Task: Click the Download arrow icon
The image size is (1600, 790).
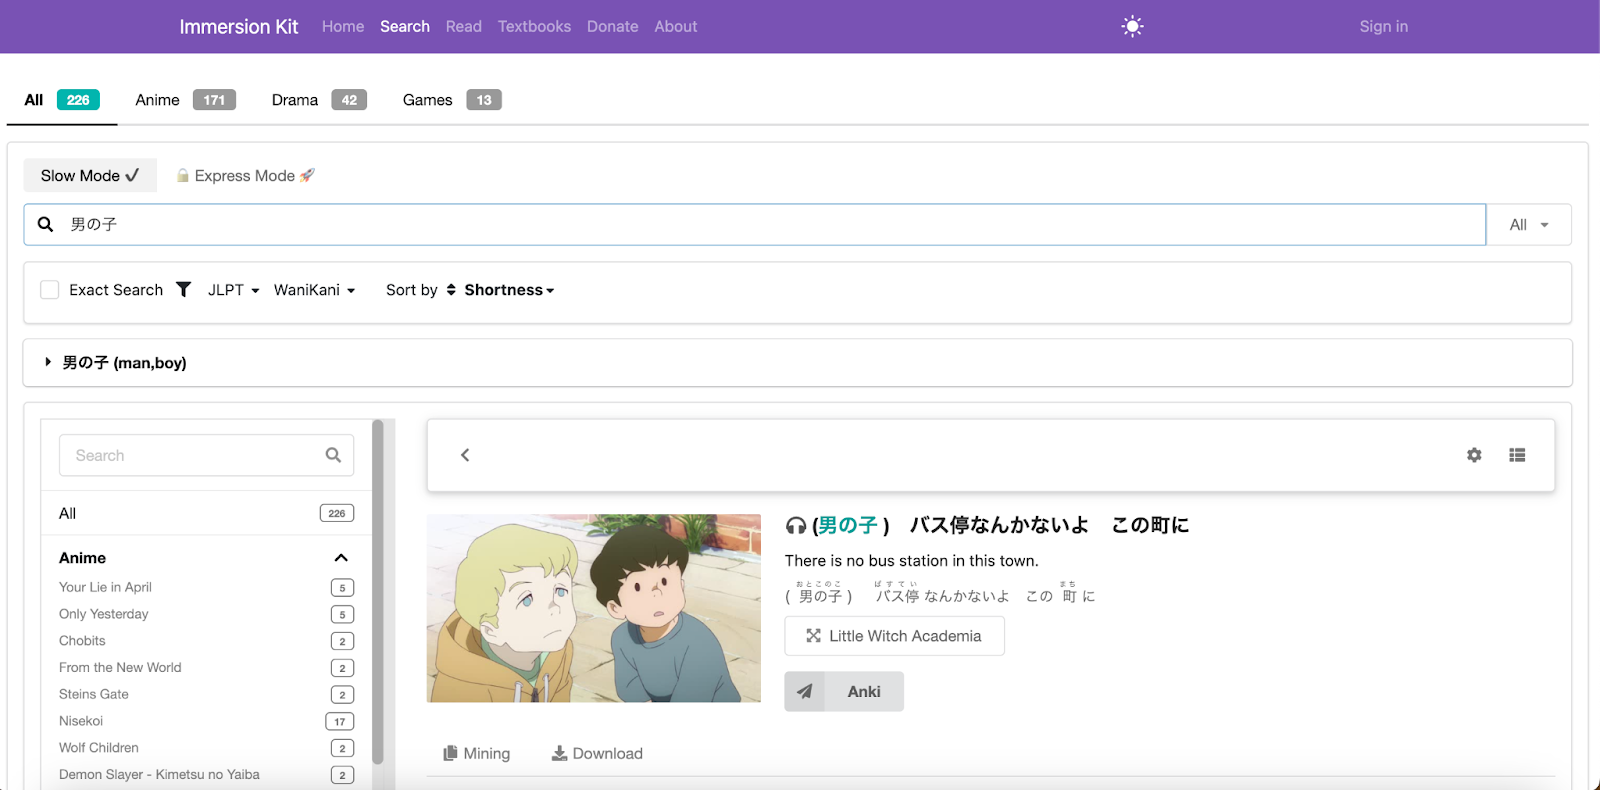Action: pyautogui.click(x=559, y=753)
